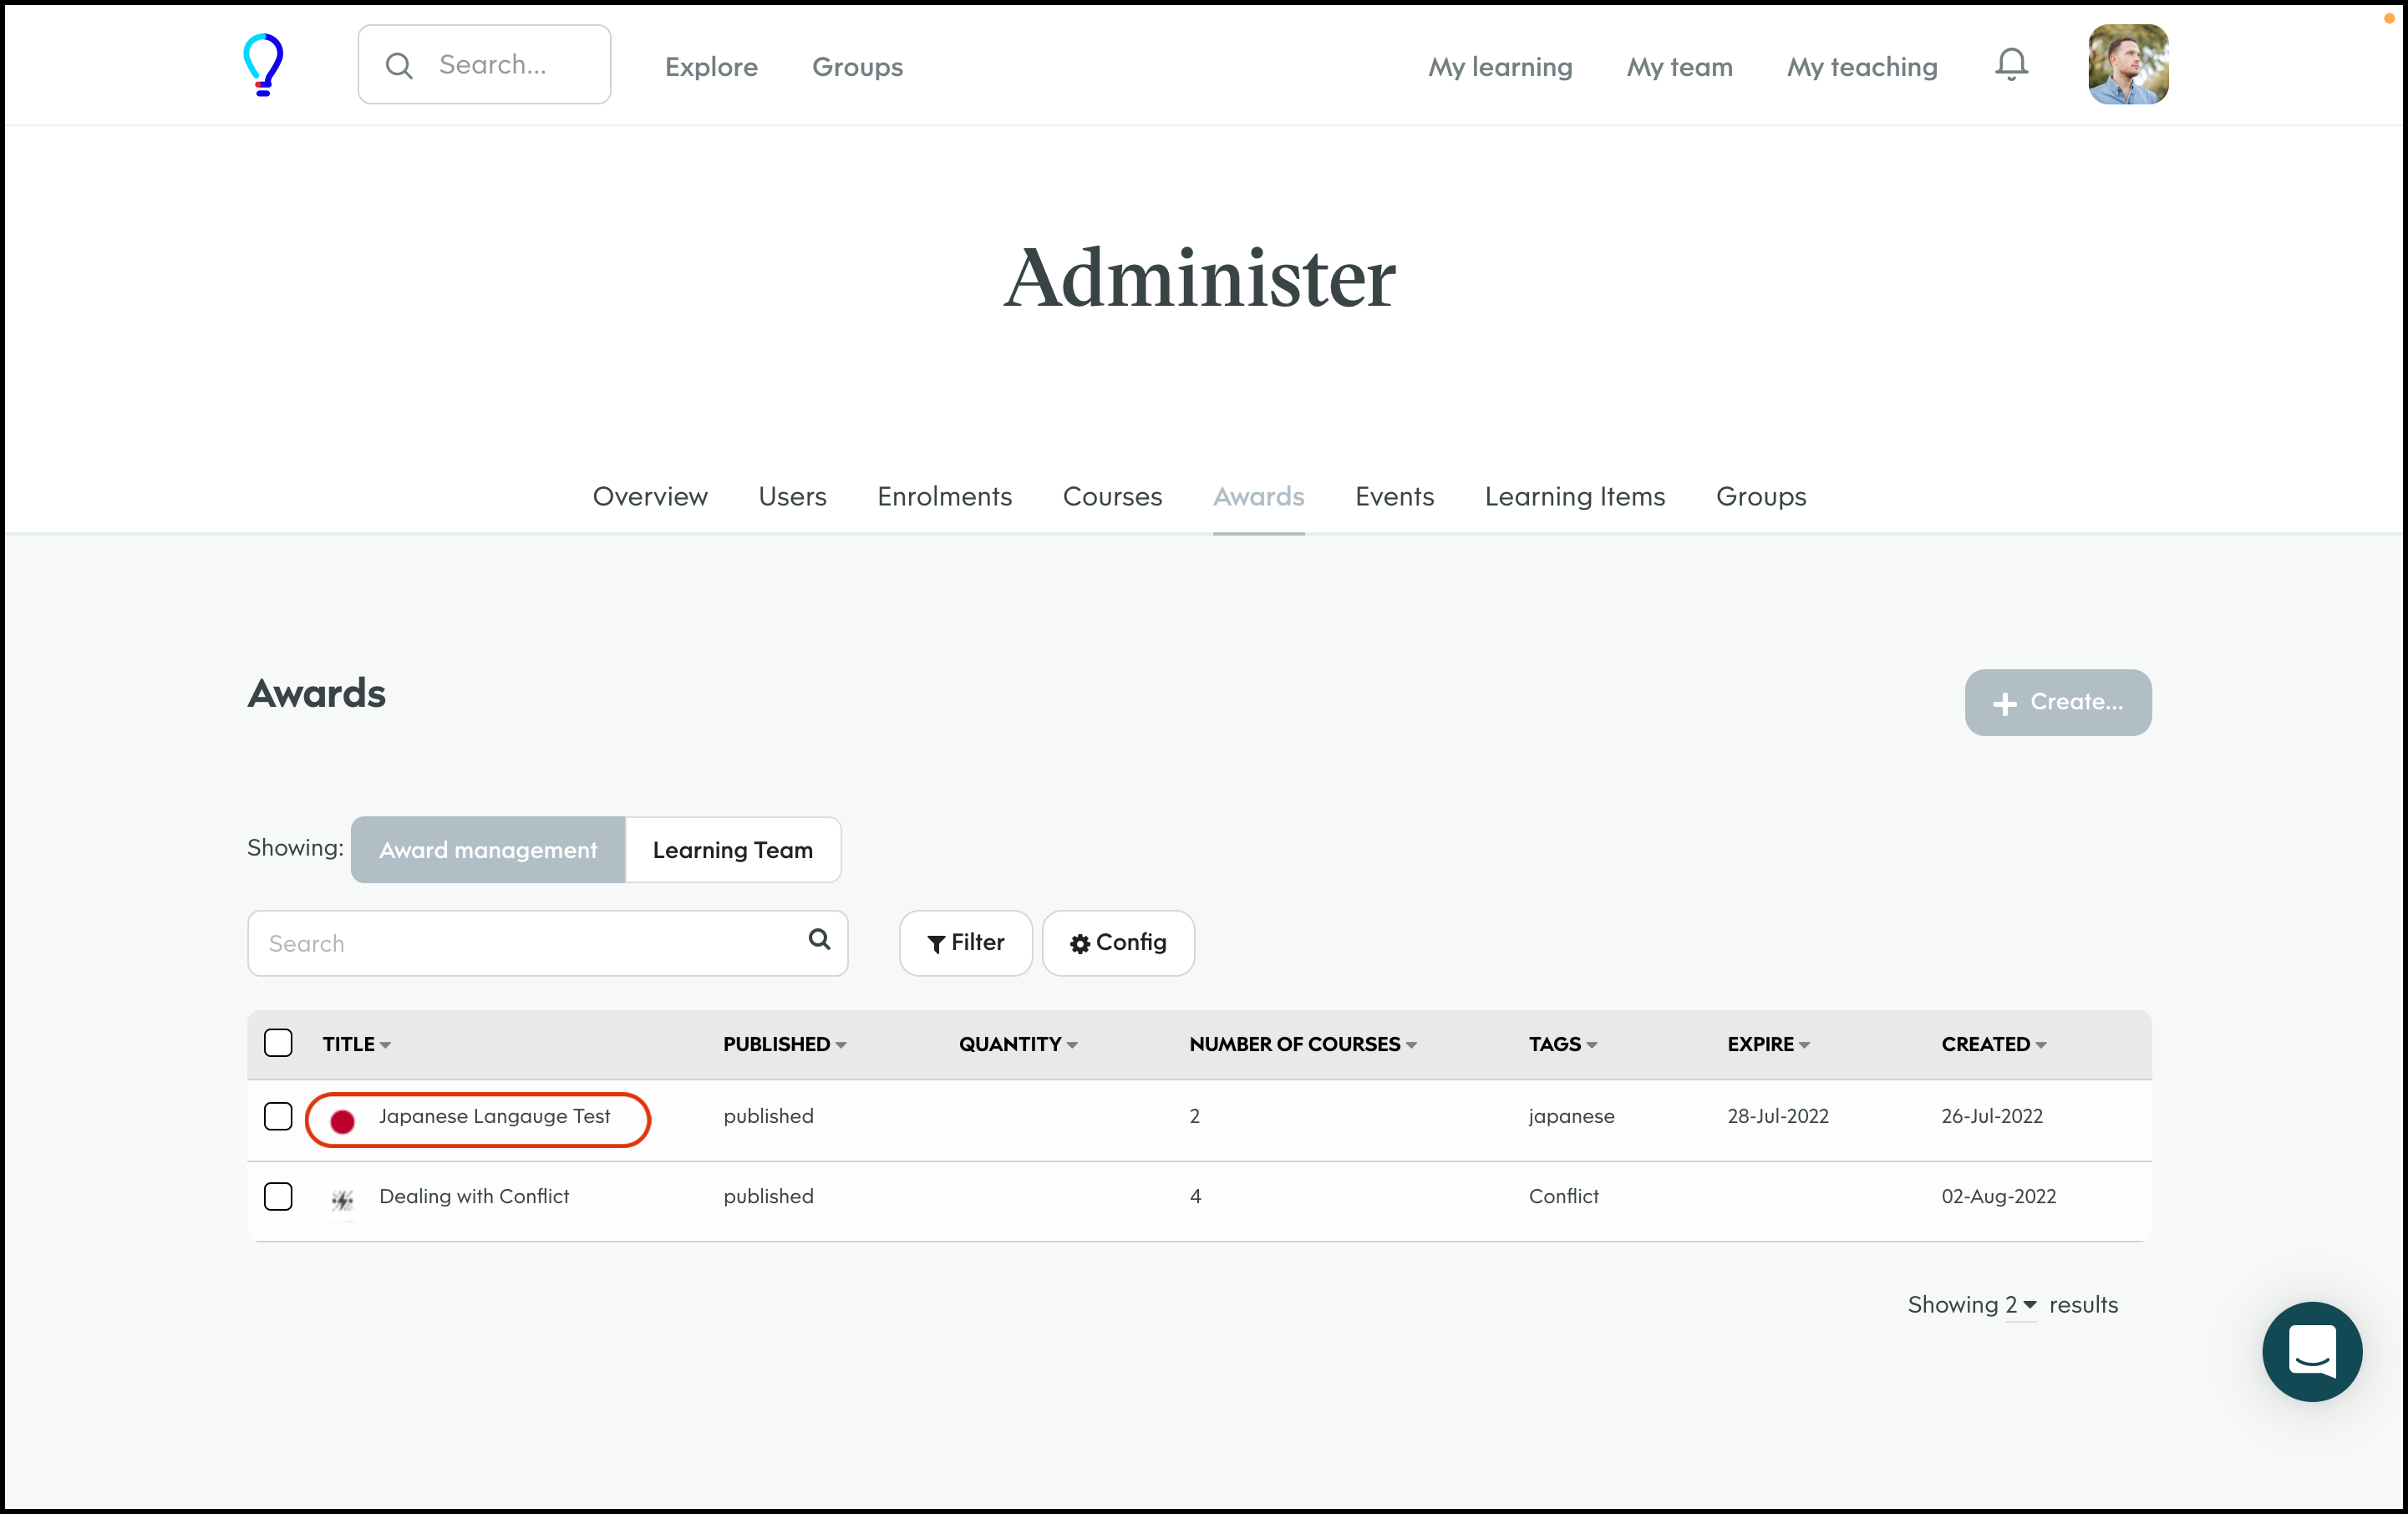Open the notification bell

(x=2011, y=64)
